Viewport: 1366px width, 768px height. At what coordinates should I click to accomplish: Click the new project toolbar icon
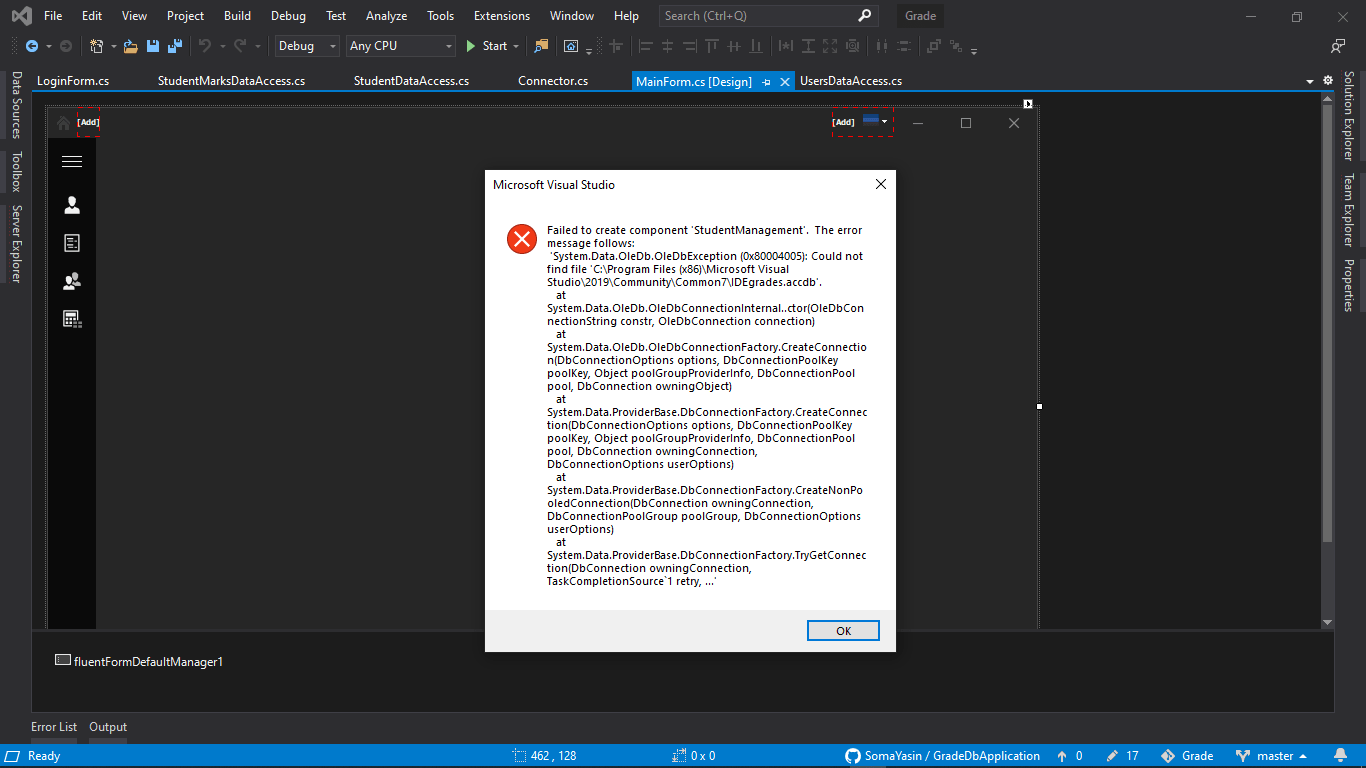pyautogui.click(x=97, y=46)
